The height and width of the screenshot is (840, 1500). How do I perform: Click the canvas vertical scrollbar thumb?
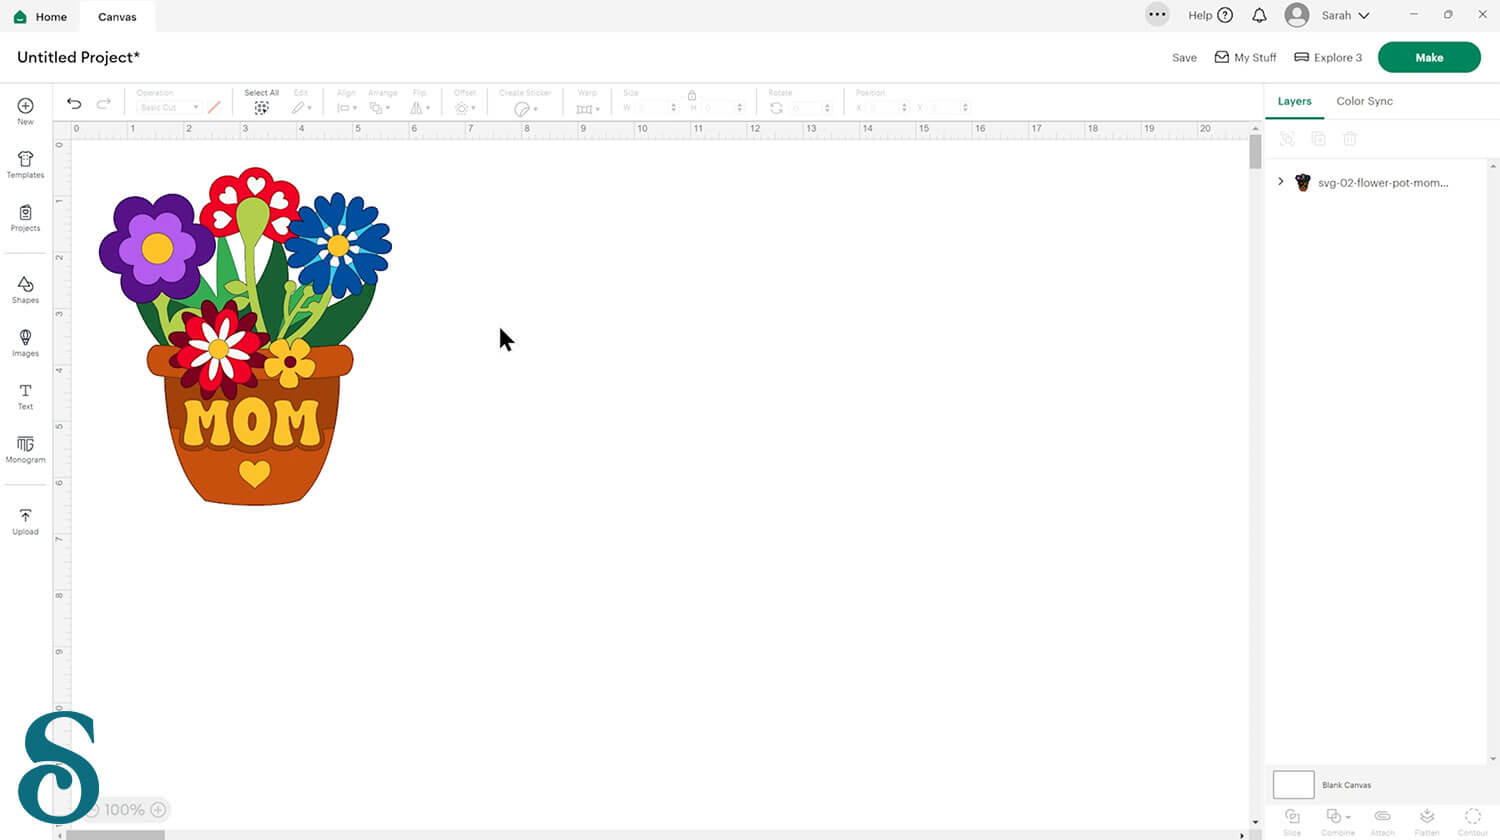tap(1255, 152)
